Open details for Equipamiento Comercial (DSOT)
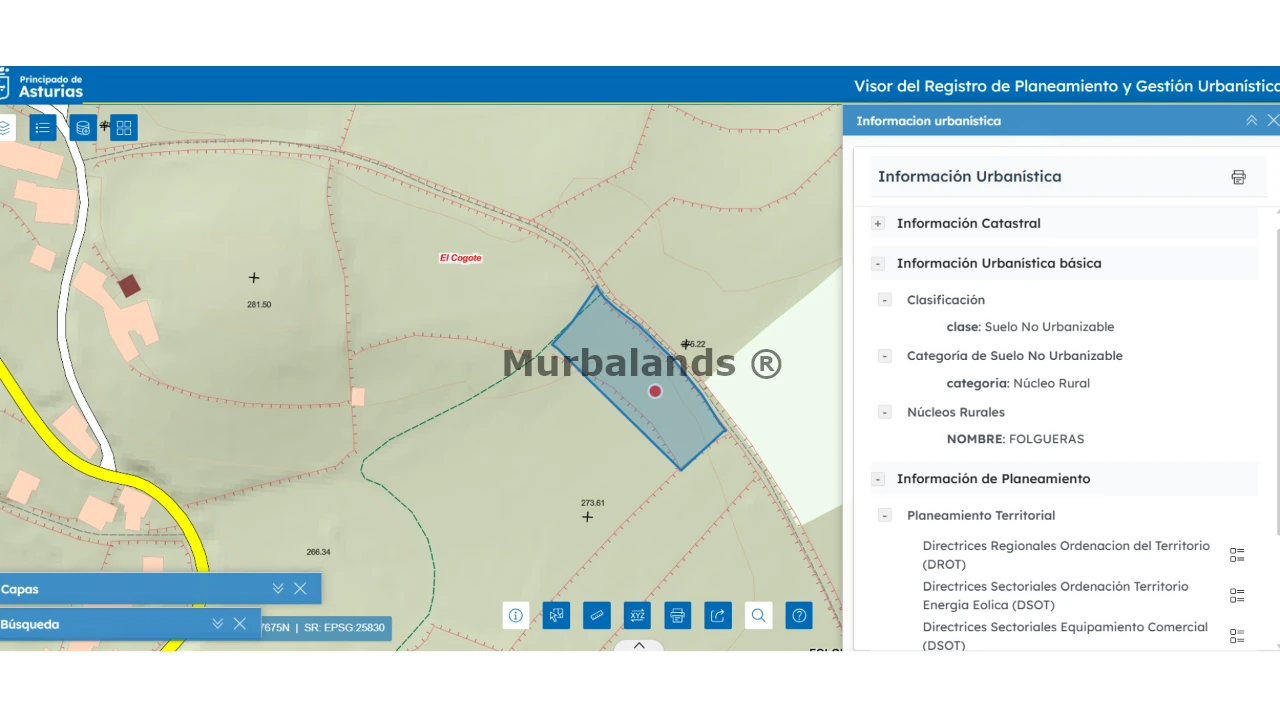 pyautogui.click(x=1237, y=636)
